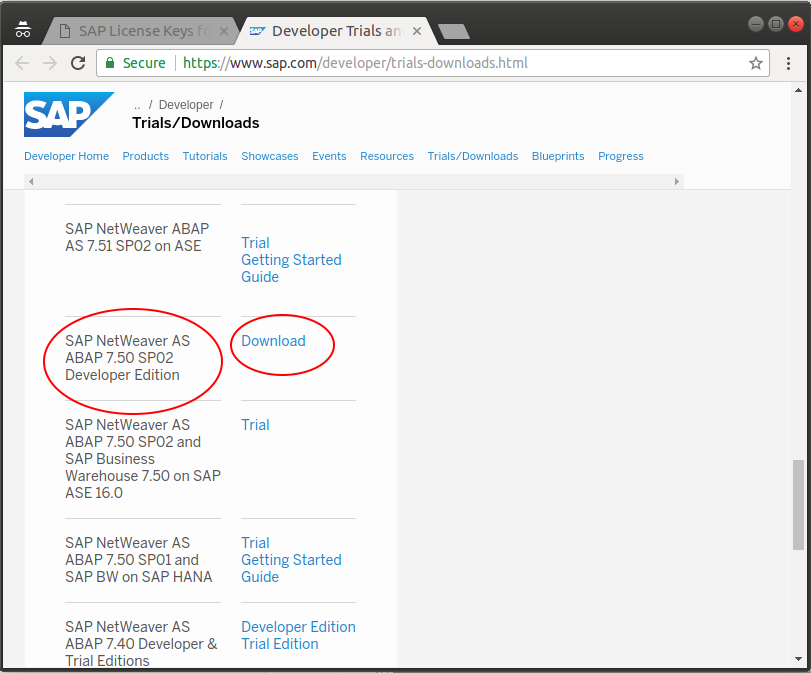Viewport: 811px width, 673px height.
Task: Click the navigation scroll right arrow
Action: pos(677,181)
